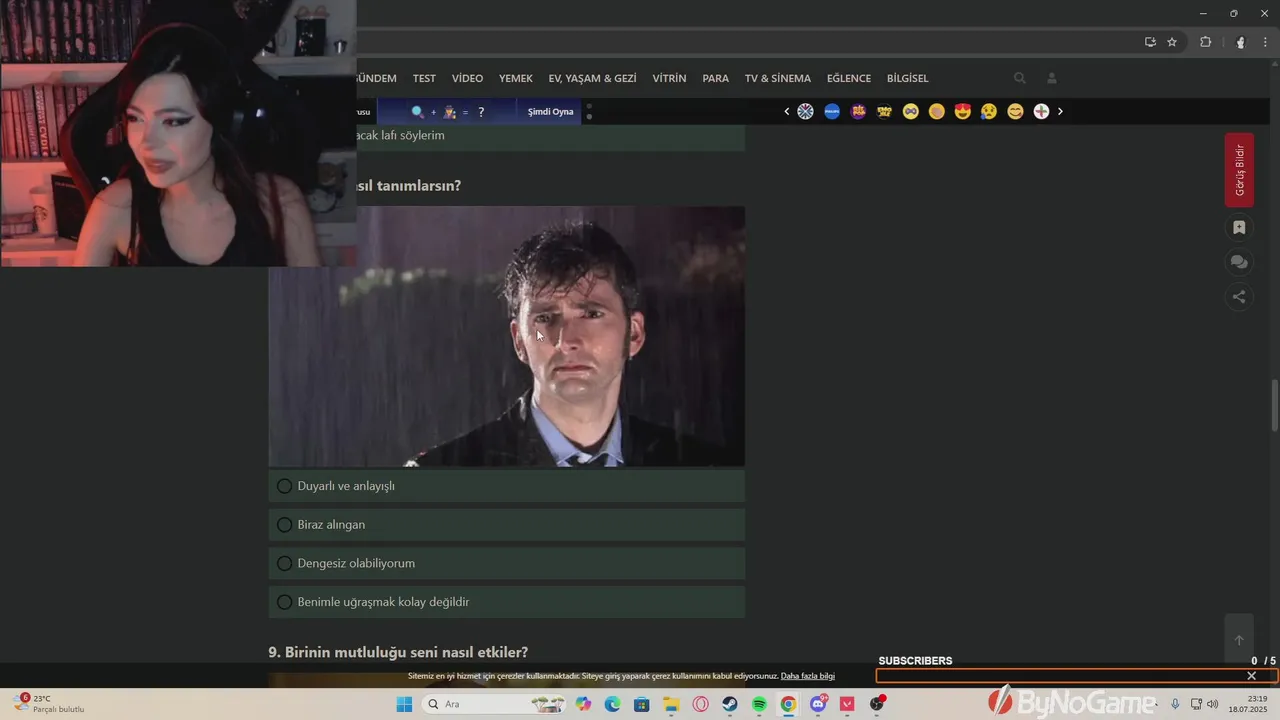Click the taskbar search box 'Ara'
Screen dimensions: 1280x720
click(494, 704)
